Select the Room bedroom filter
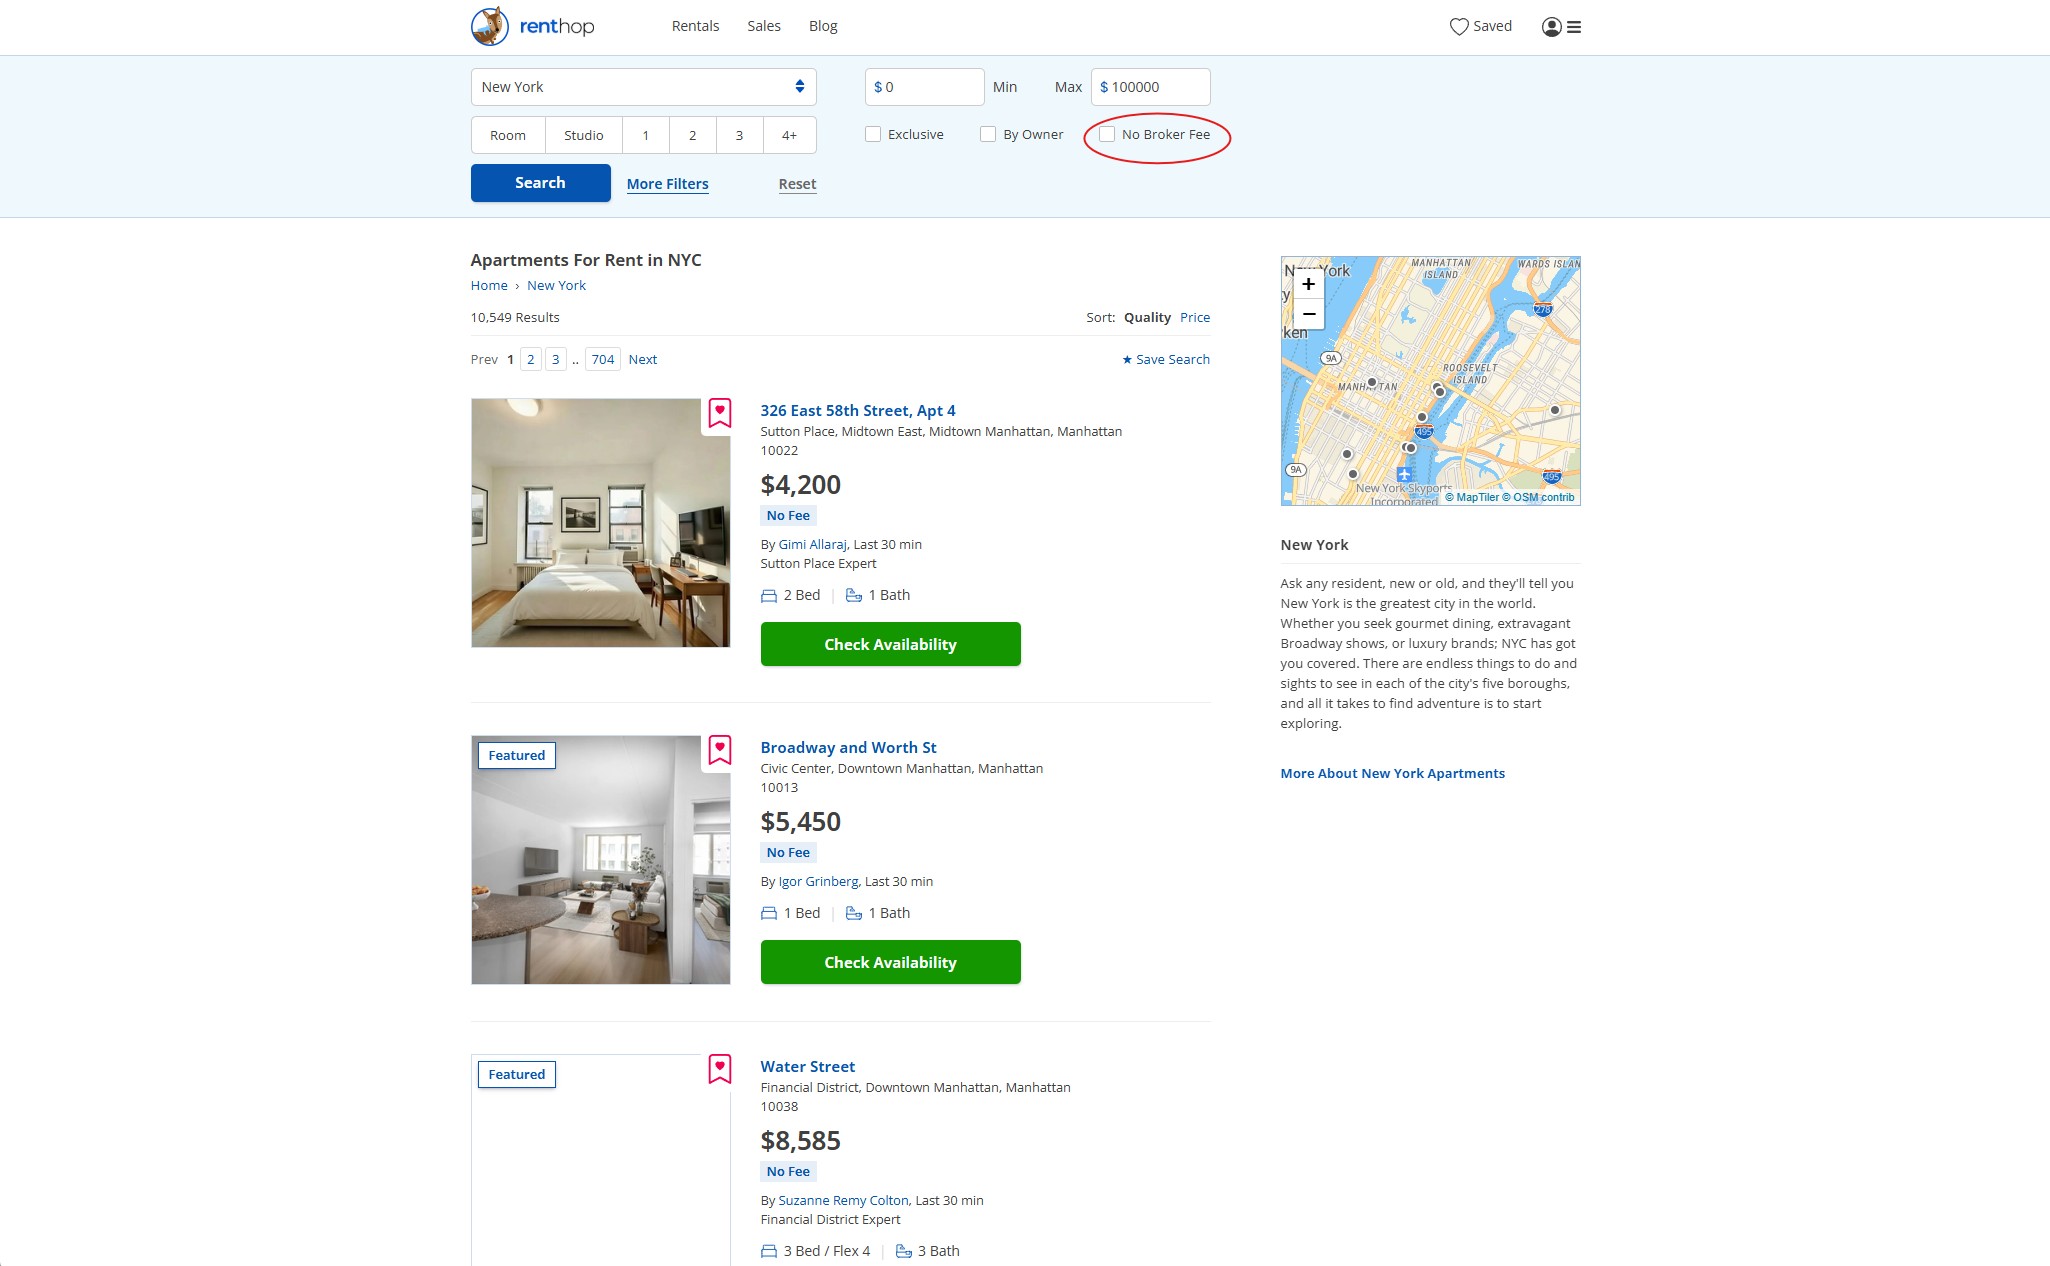 tap(508, 135)
